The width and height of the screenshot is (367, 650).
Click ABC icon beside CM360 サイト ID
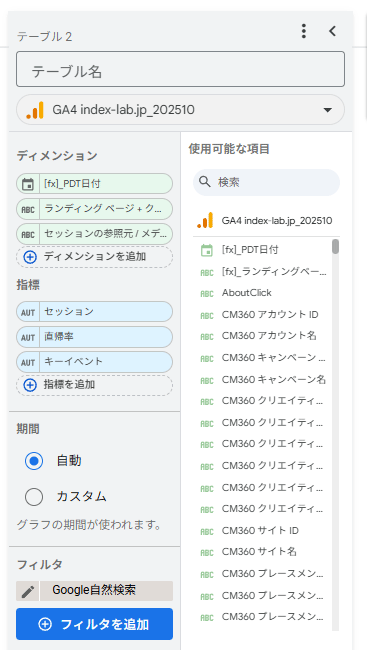[x=207, y=531]
